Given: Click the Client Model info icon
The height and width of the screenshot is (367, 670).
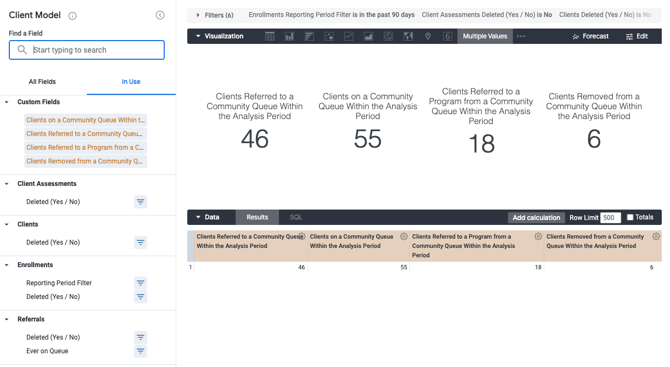Looking at the screenshot, I should point(73,16).
